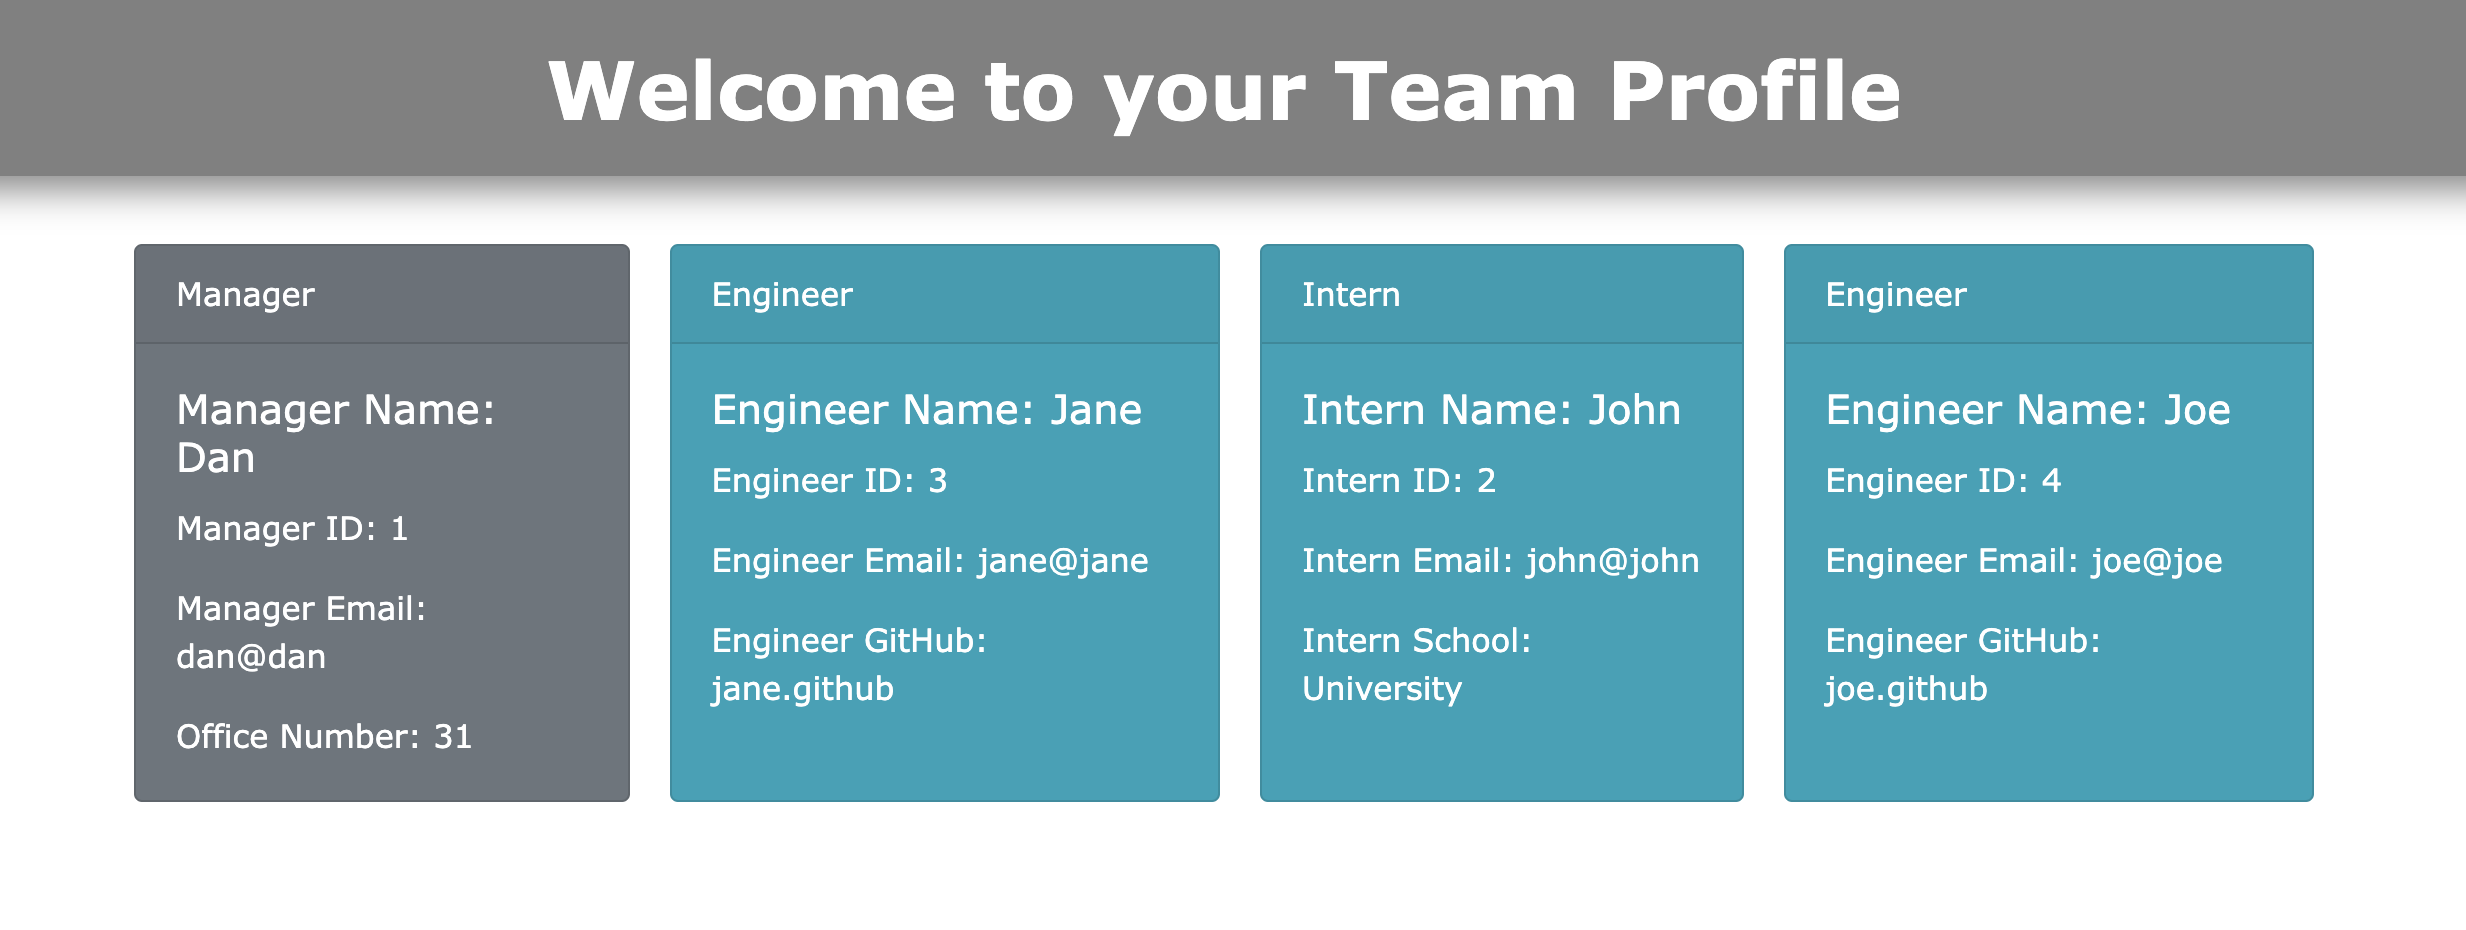Select the Manager Name: Dan title
The width and height of the screenshot is (2466, 930).
point(335,433)
